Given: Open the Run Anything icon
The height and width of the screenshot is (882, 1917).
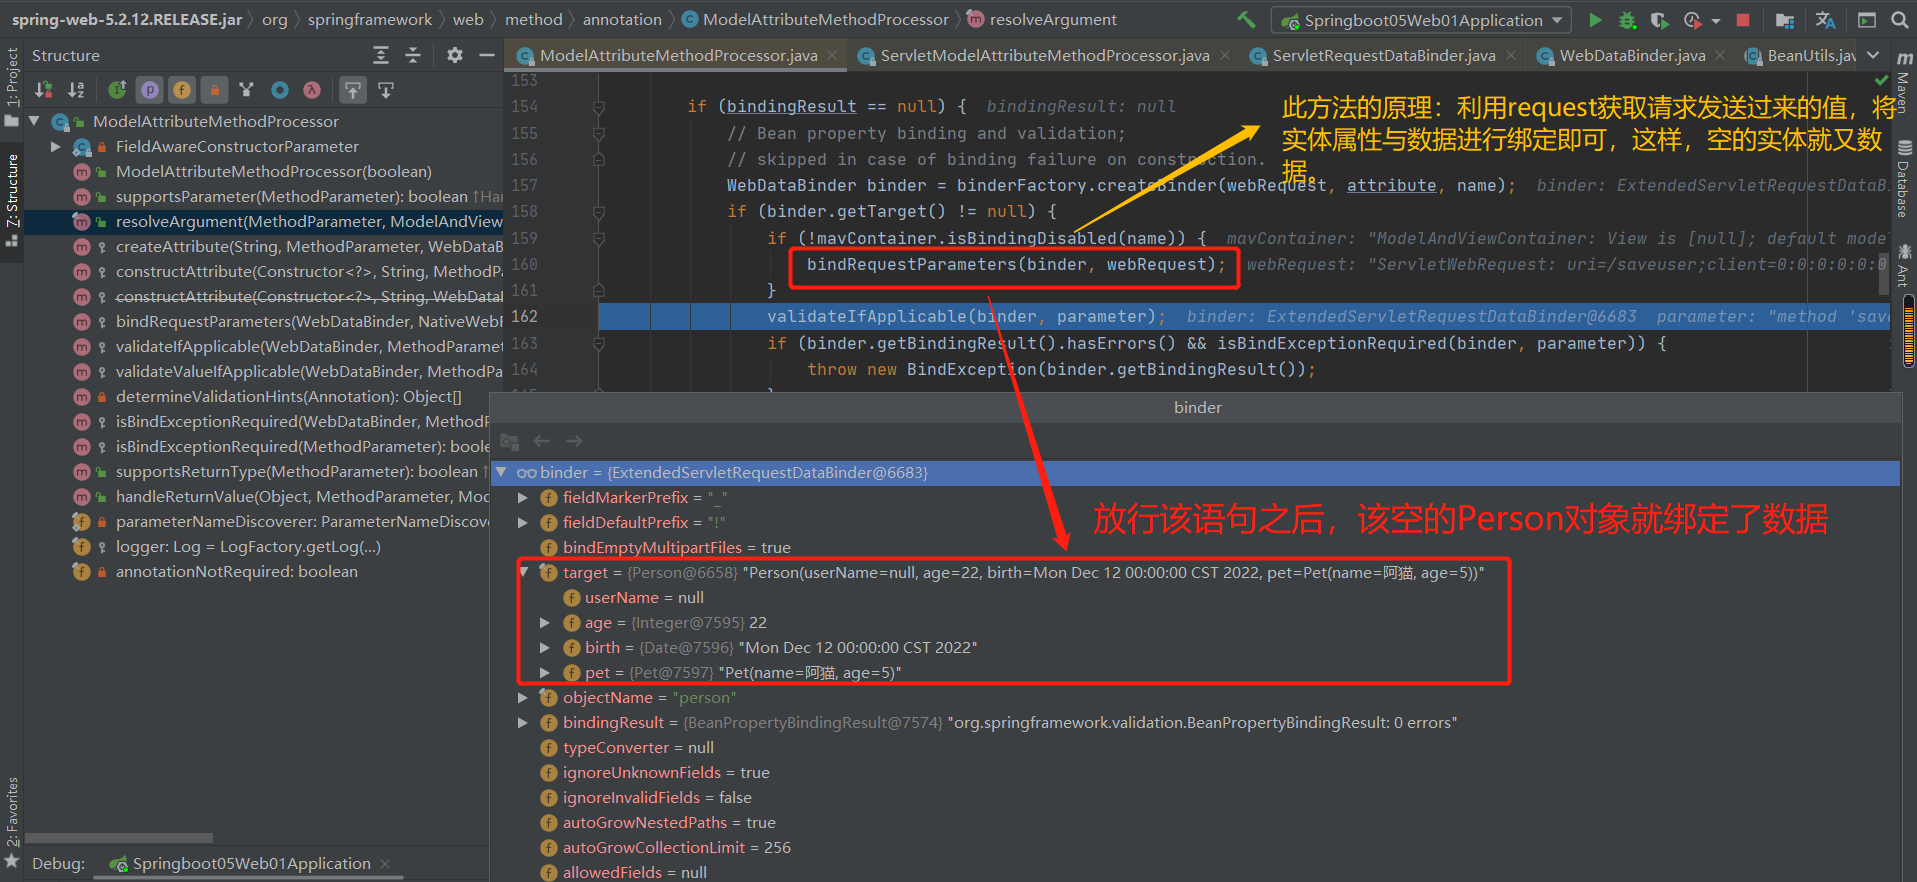Looking at the screenshot, I should tap(1866, 20).
